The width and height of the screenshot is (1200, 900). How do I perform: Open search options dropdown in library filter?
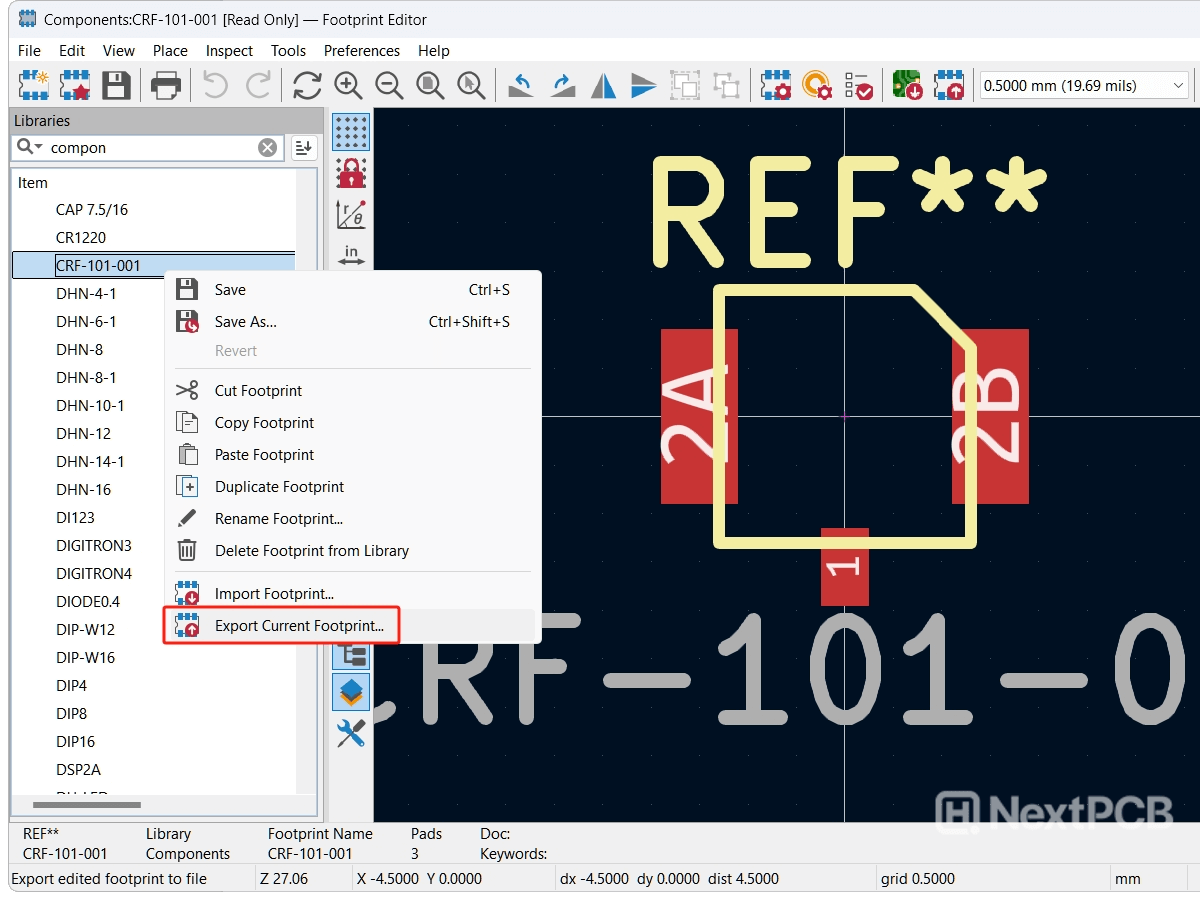coord(30,147)
